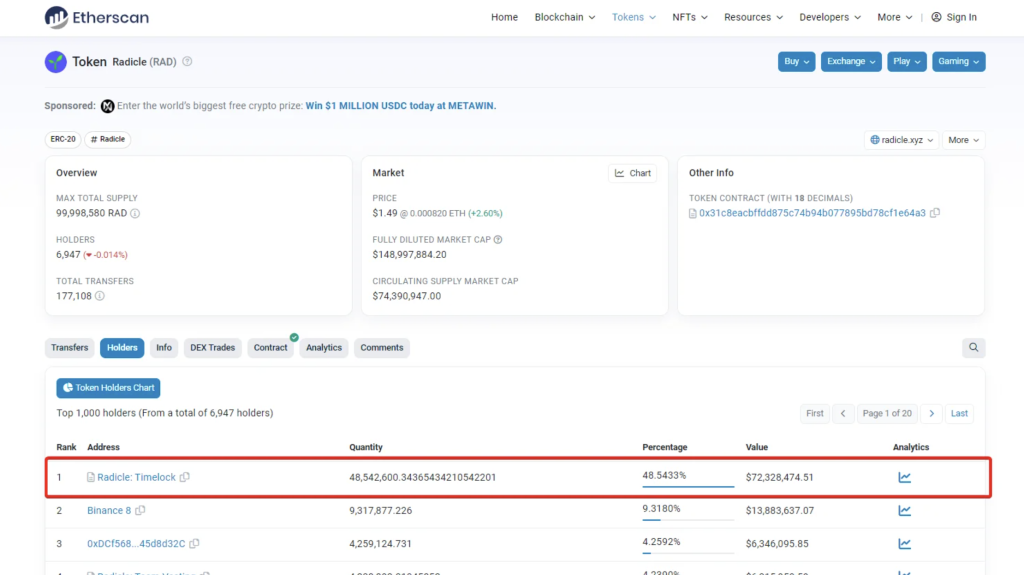
Task: Click contract icon beside Radicle: Timelock
Action: 91,478
